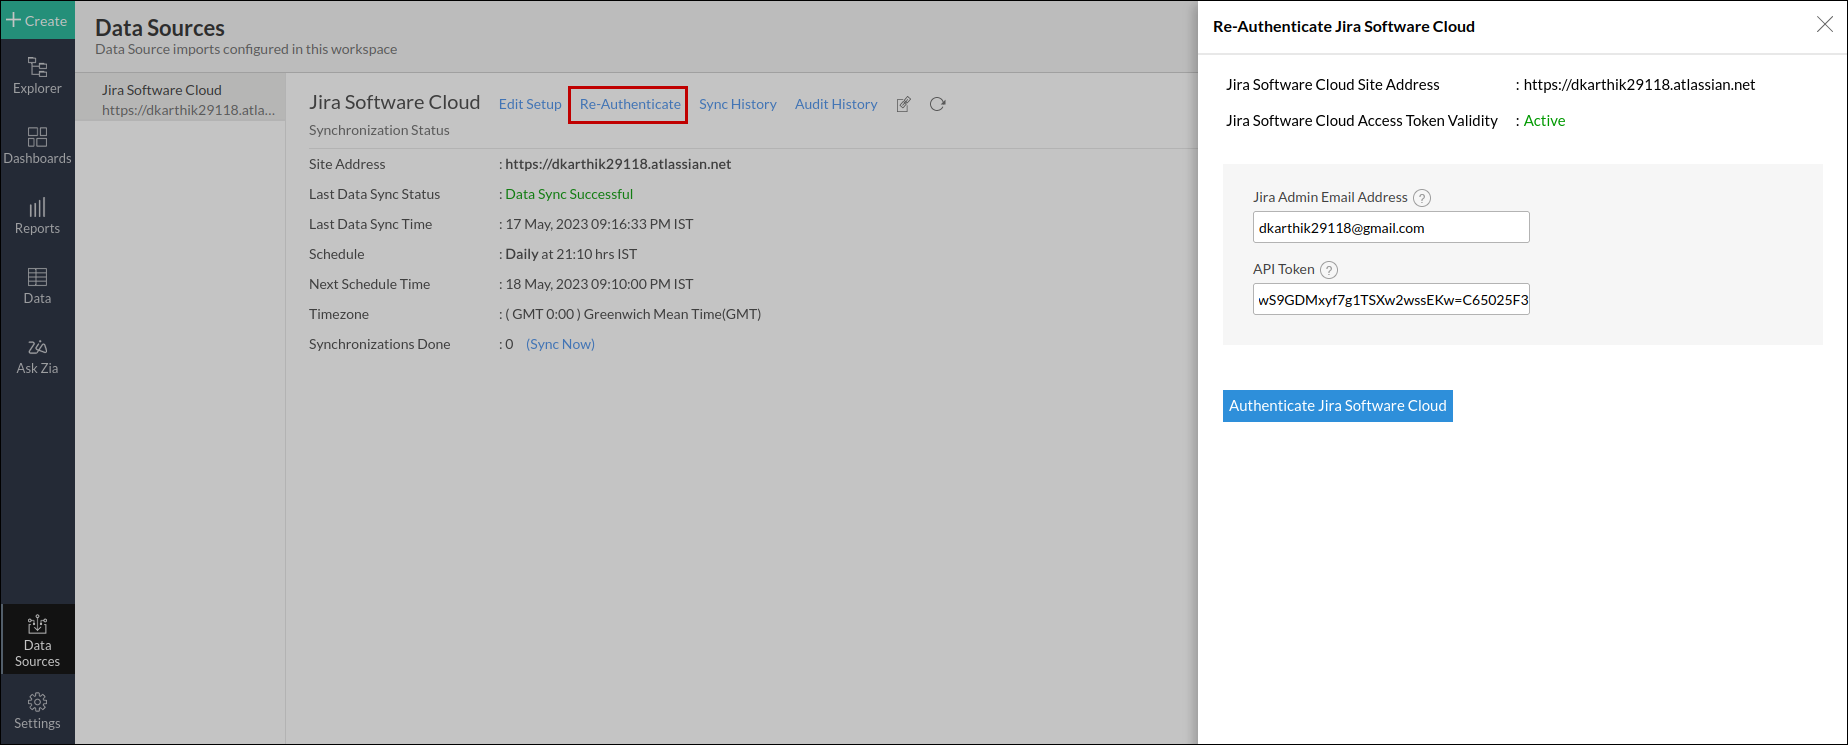
Task: Click the Greenwich Mean Time timezone value
Action: pos(633,314)
